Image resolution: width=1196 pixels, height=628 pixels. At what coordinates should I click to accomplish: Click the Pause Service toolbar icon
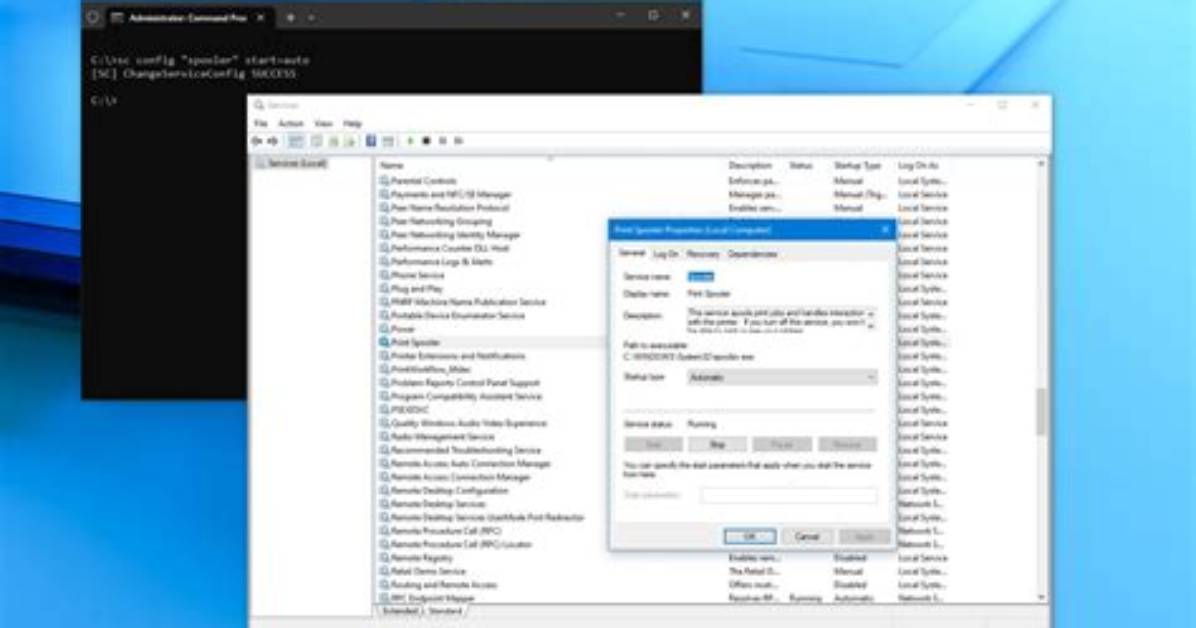pos(442,141)
